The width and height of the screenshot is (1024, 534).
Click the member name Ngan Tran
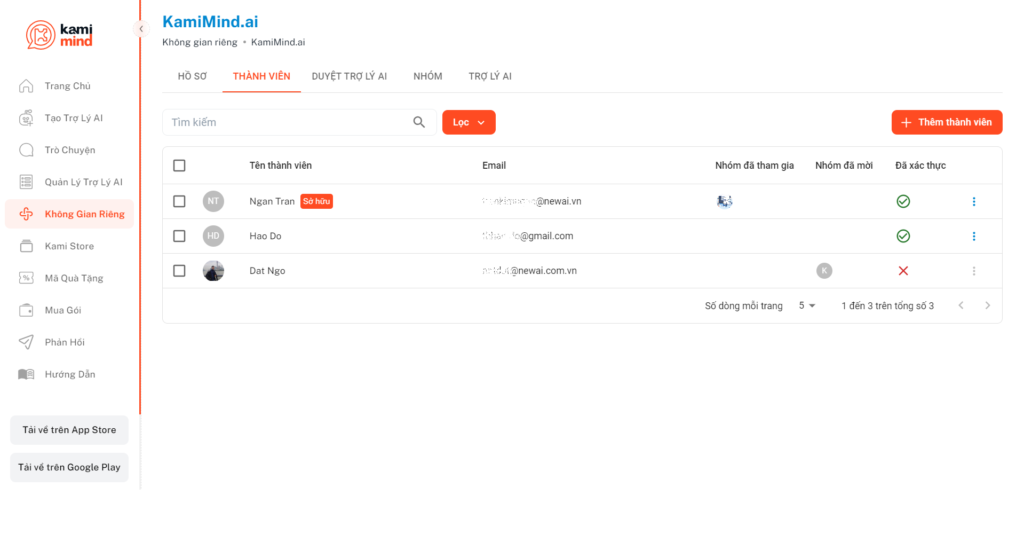272,201
